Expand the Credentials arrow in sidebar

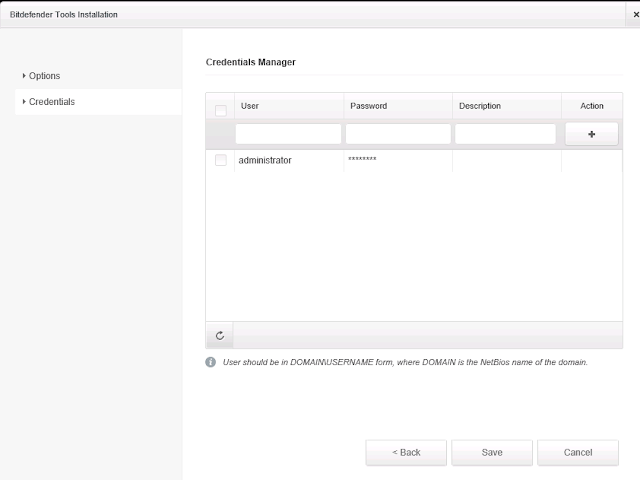(x=24, y=102)
